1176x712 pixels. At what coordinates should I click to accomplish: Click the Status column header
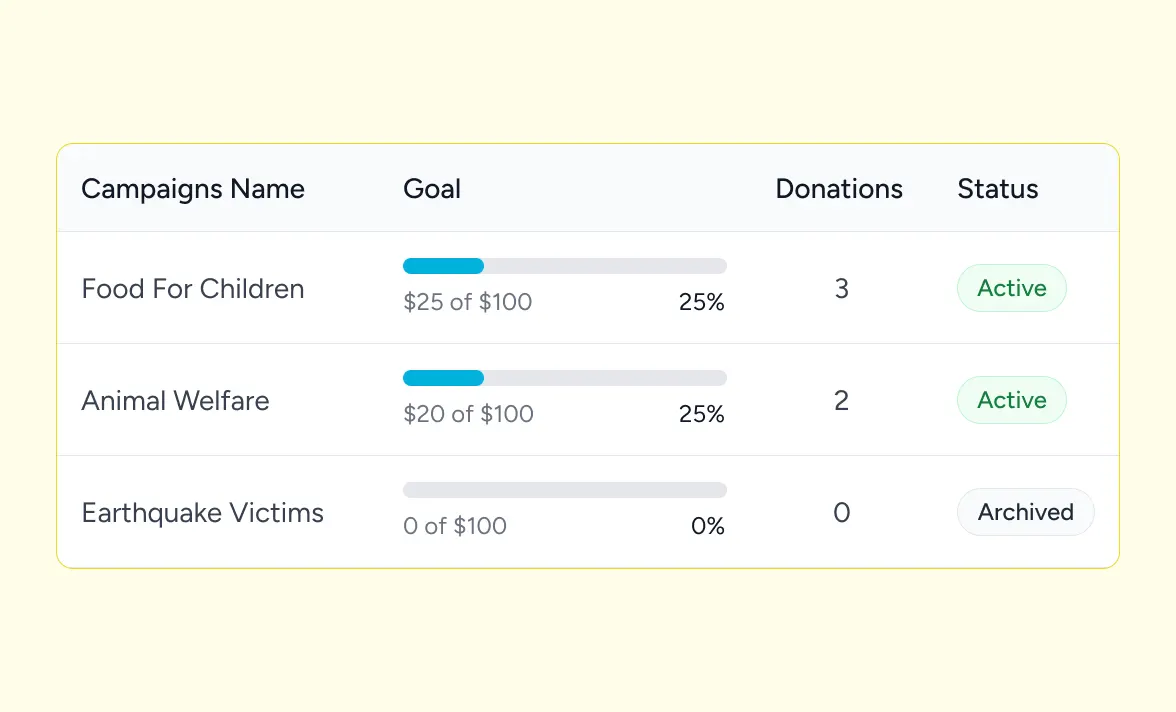click(x=997, y=189)
